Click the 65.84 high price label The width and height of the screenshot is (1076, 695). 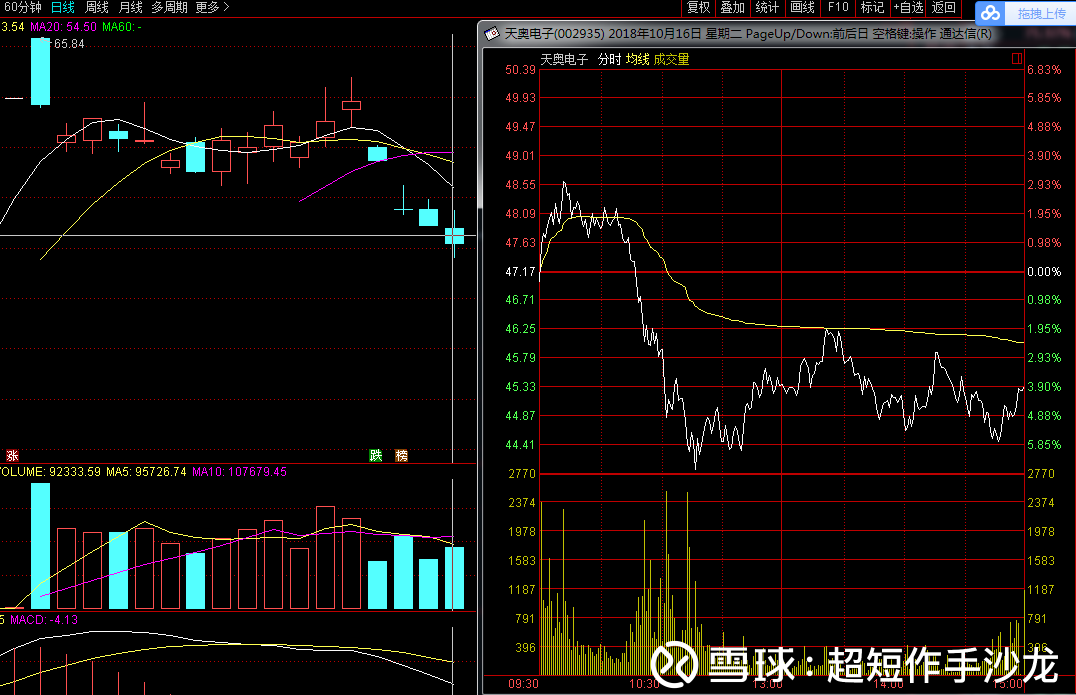point(69,44)
